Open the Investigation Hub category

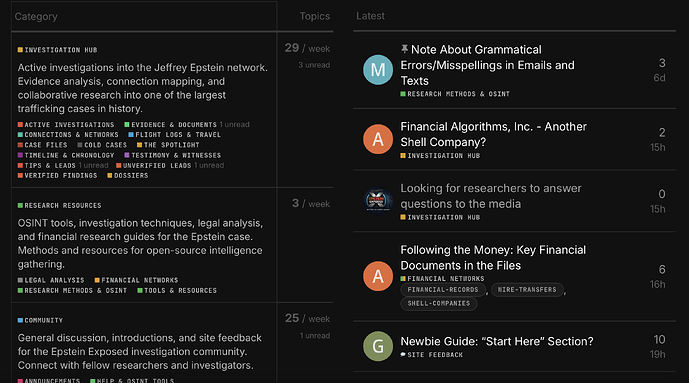[x=58, y=50]
